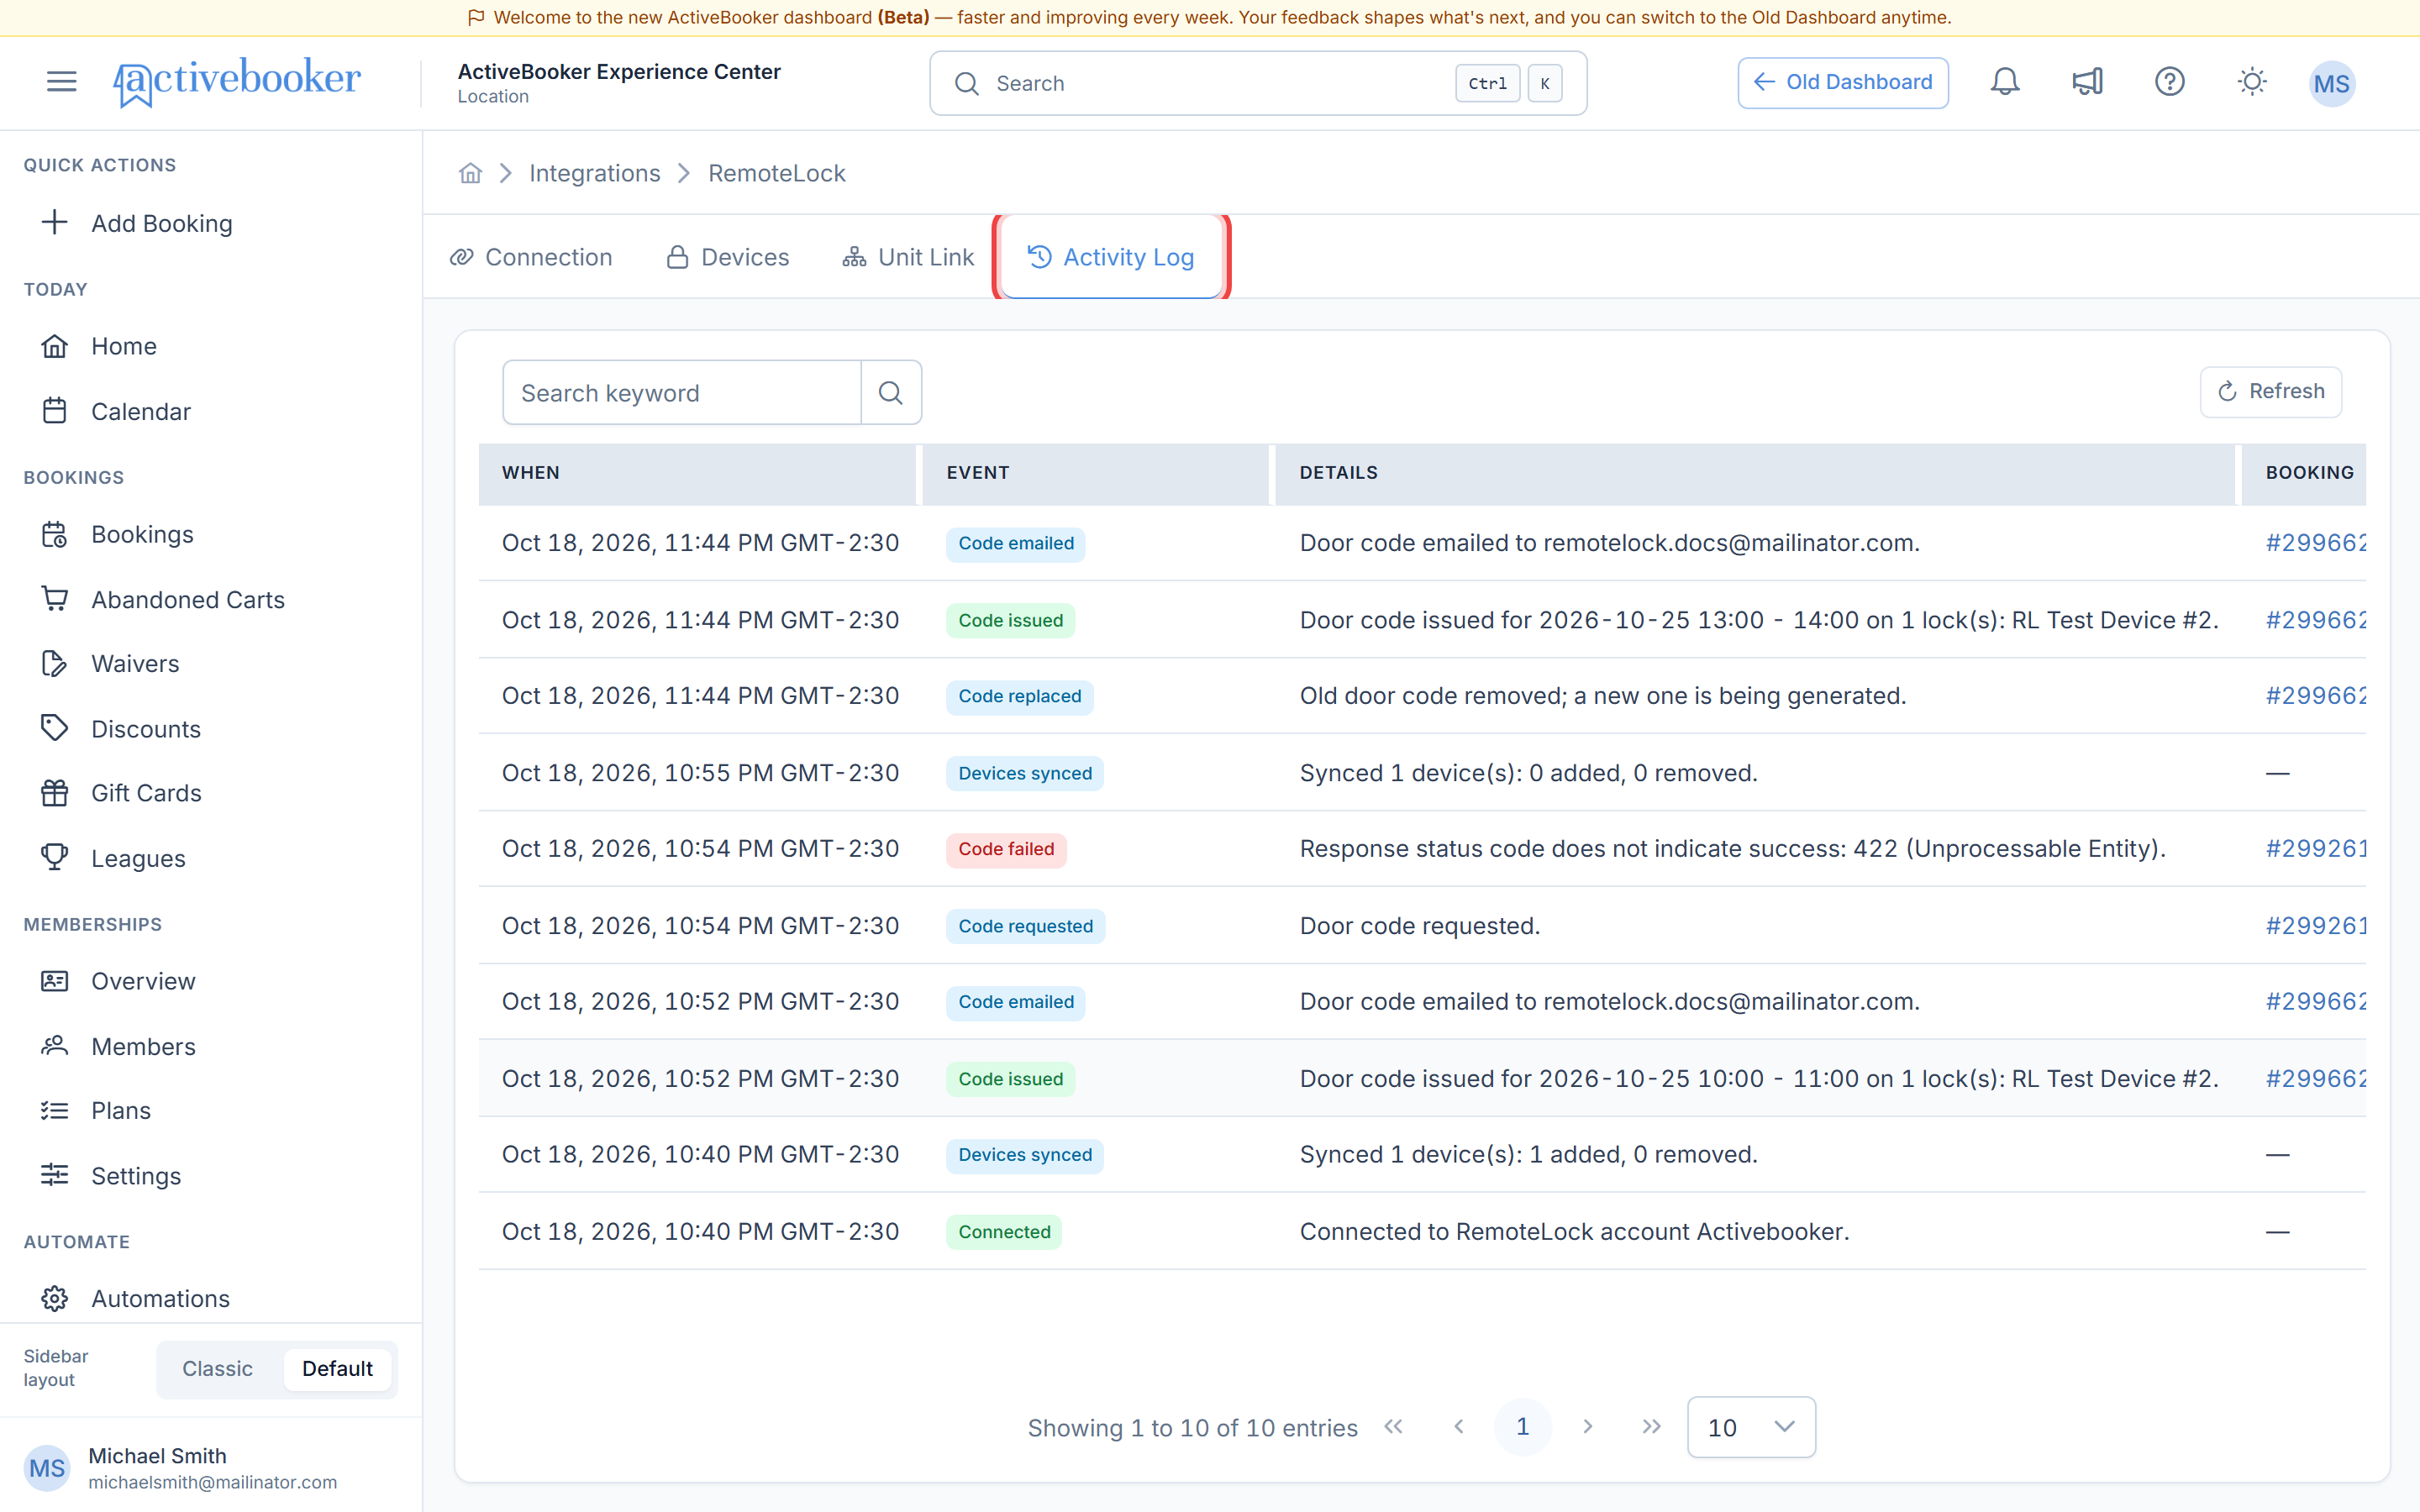Image resolution: width=2420 pixels, height=1512 pixels.
Task: Open booking link on 10:52 PM Code issued row
Action: point(2315,1079)
